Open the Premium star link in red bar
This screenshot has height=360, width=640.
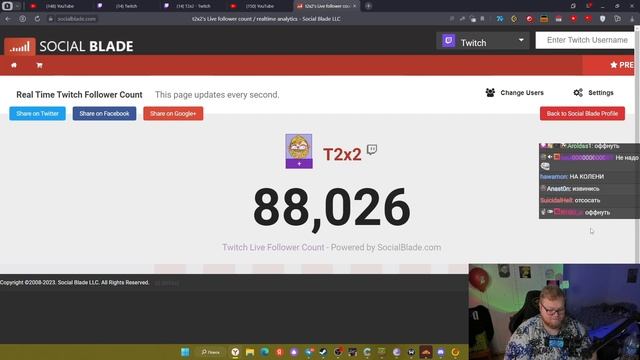622,65
